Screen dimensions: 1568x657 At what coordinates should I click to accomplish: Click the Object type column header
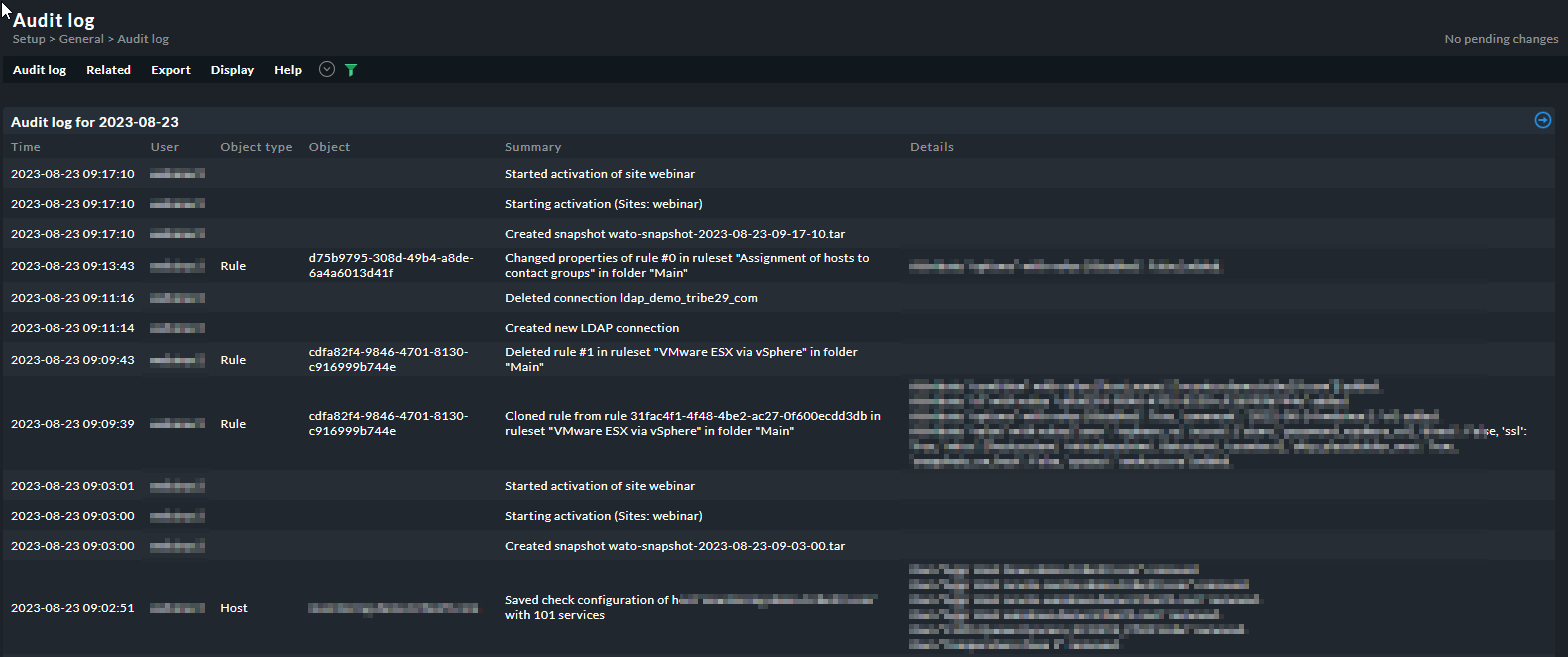click(256, 147)
